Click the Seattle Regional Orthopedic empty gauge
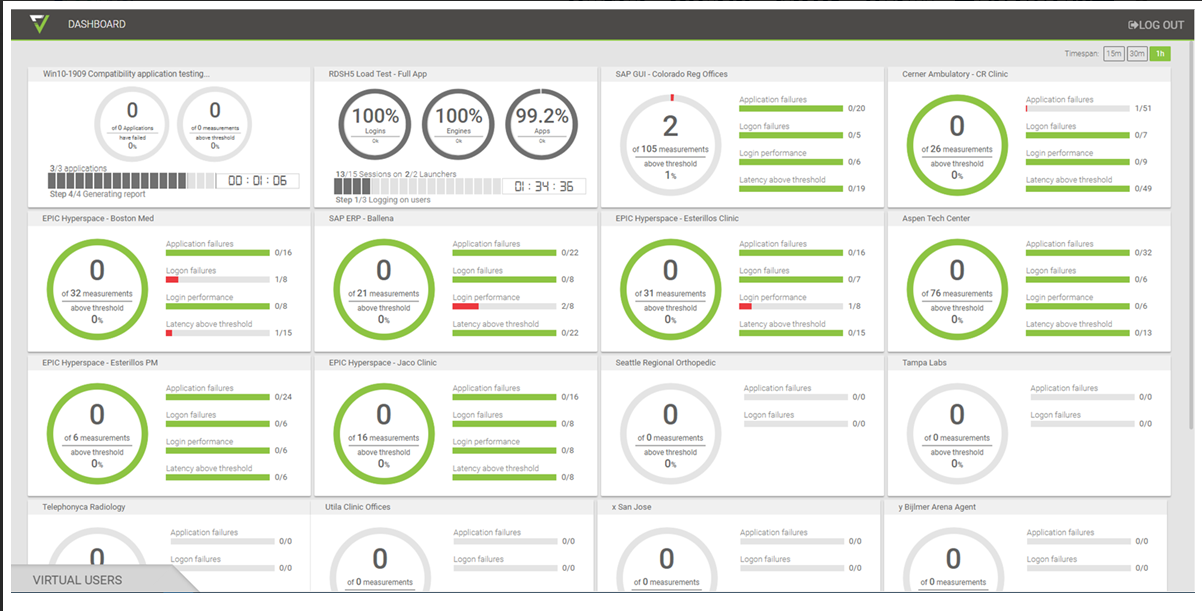This screenshot has height=611, width=1202. click(670, 432)
